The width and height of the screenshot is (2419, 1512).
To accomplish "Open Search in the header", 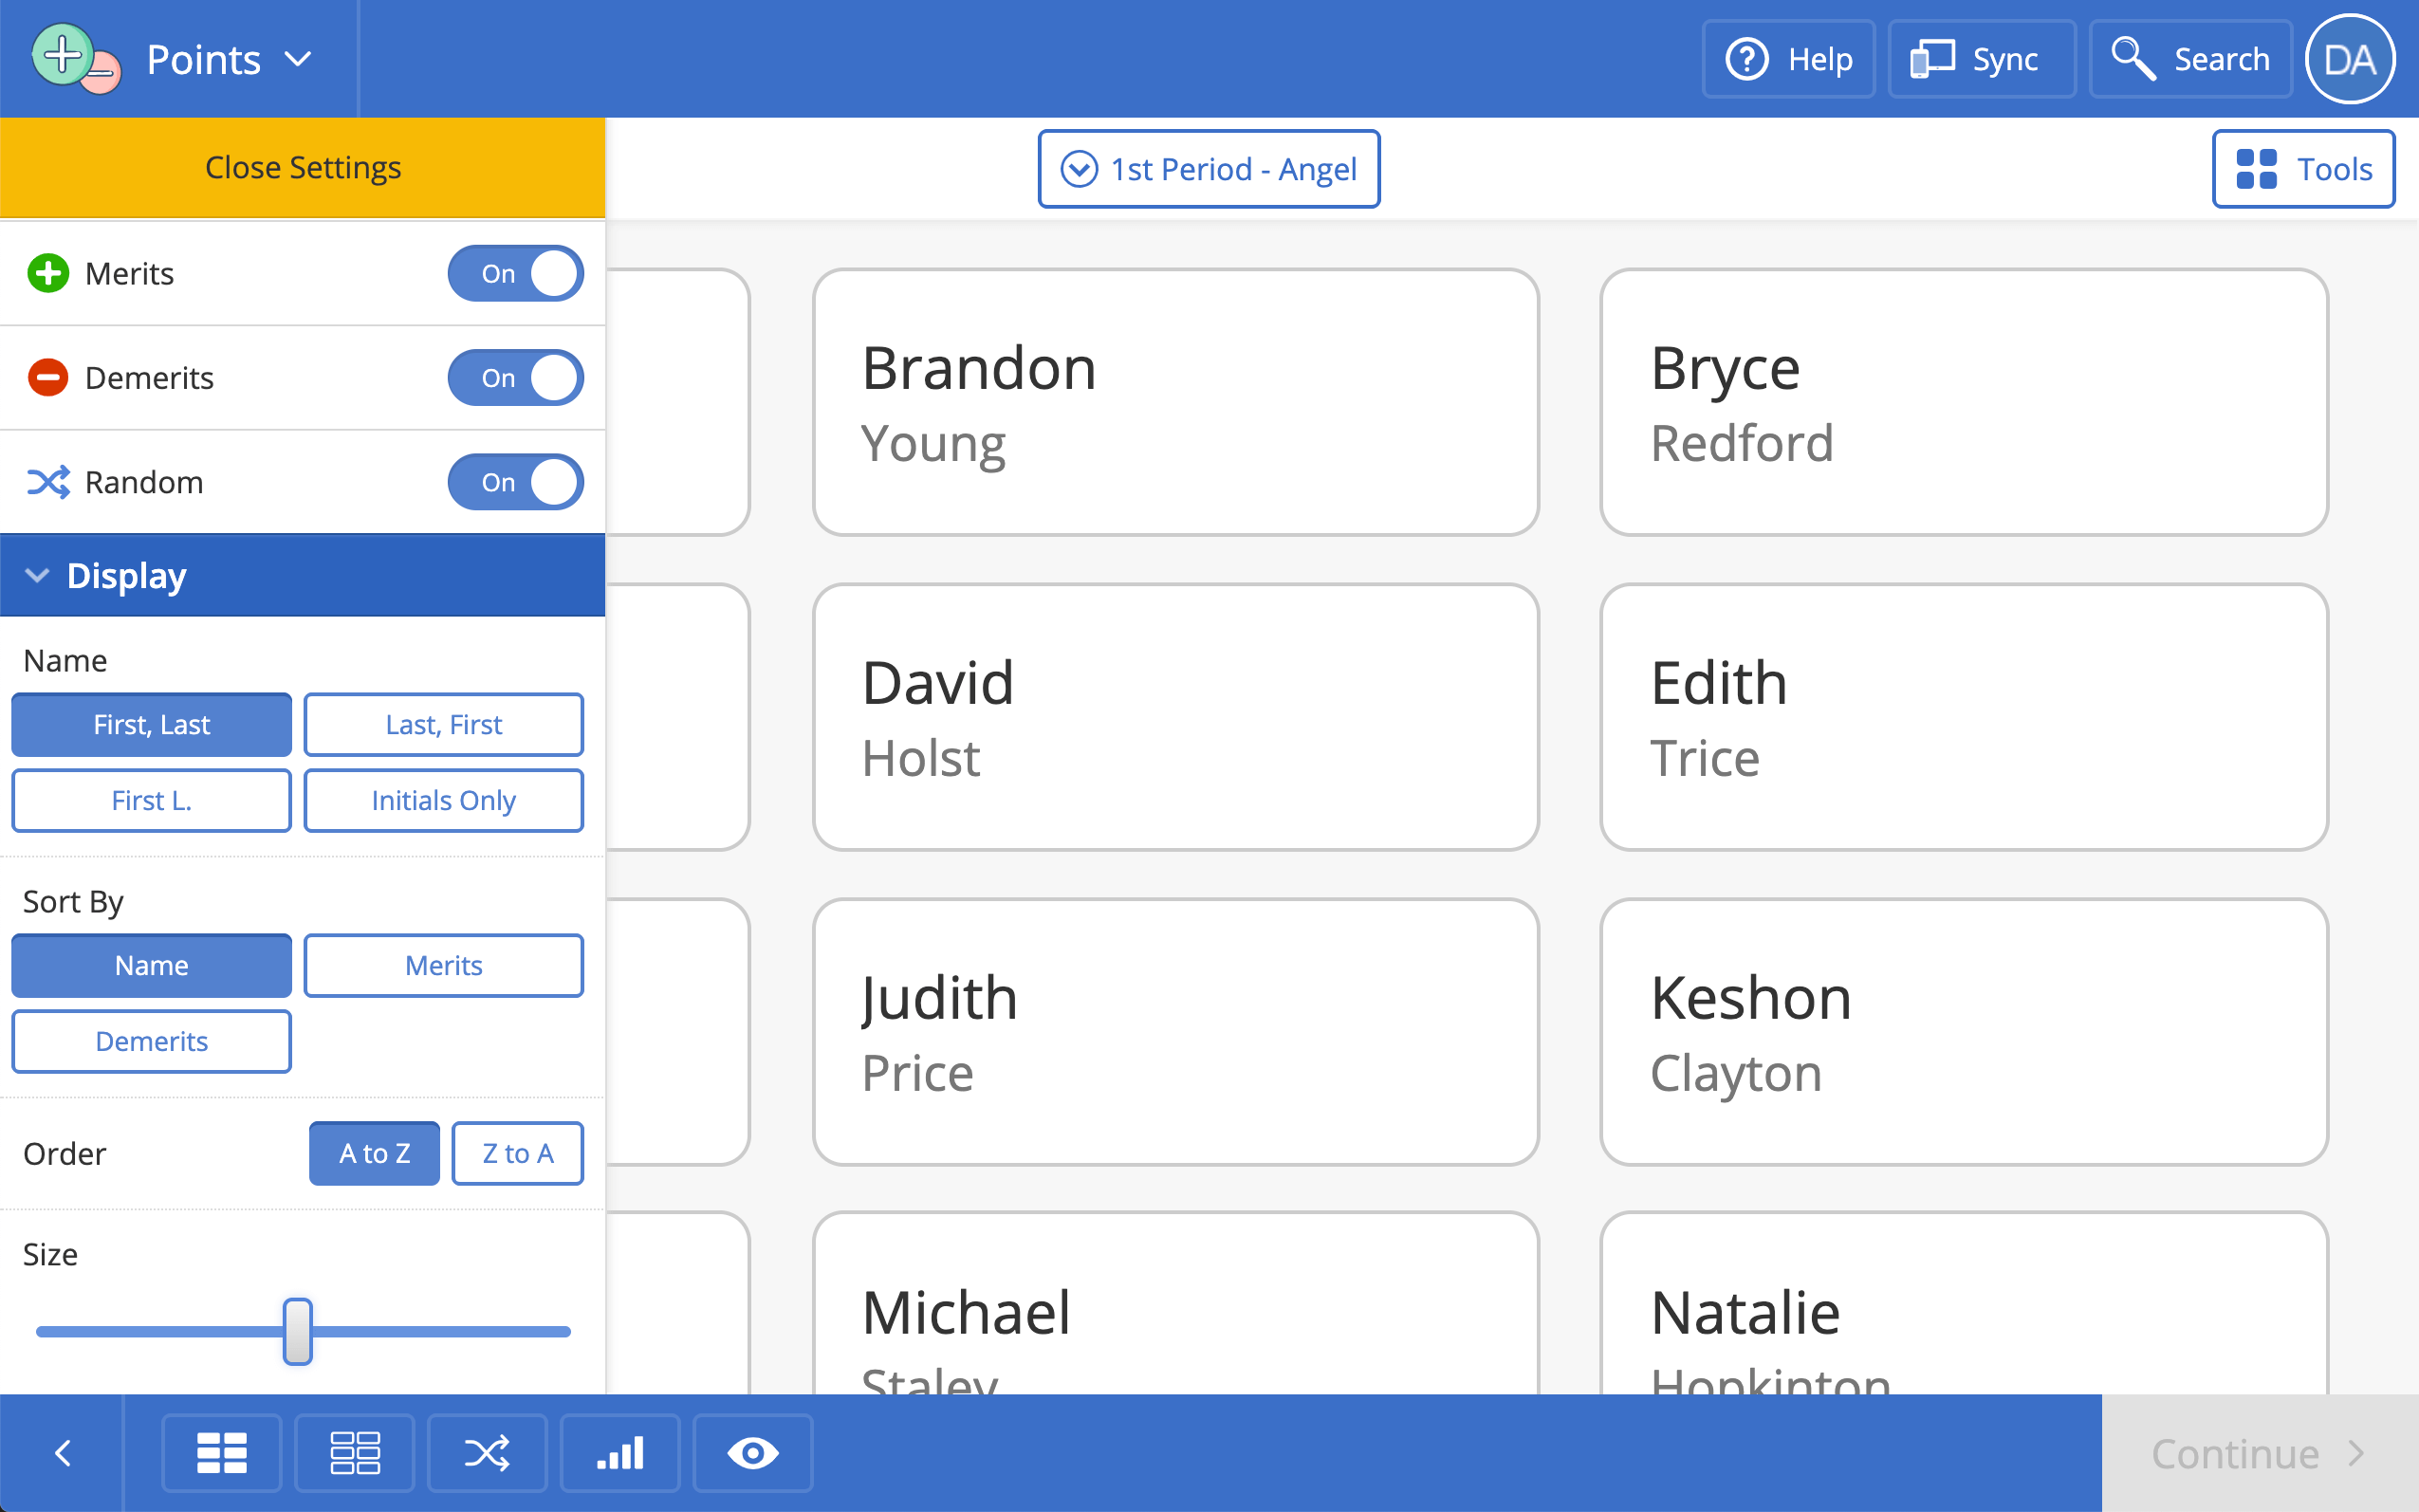I will (x=2190, y=59).
